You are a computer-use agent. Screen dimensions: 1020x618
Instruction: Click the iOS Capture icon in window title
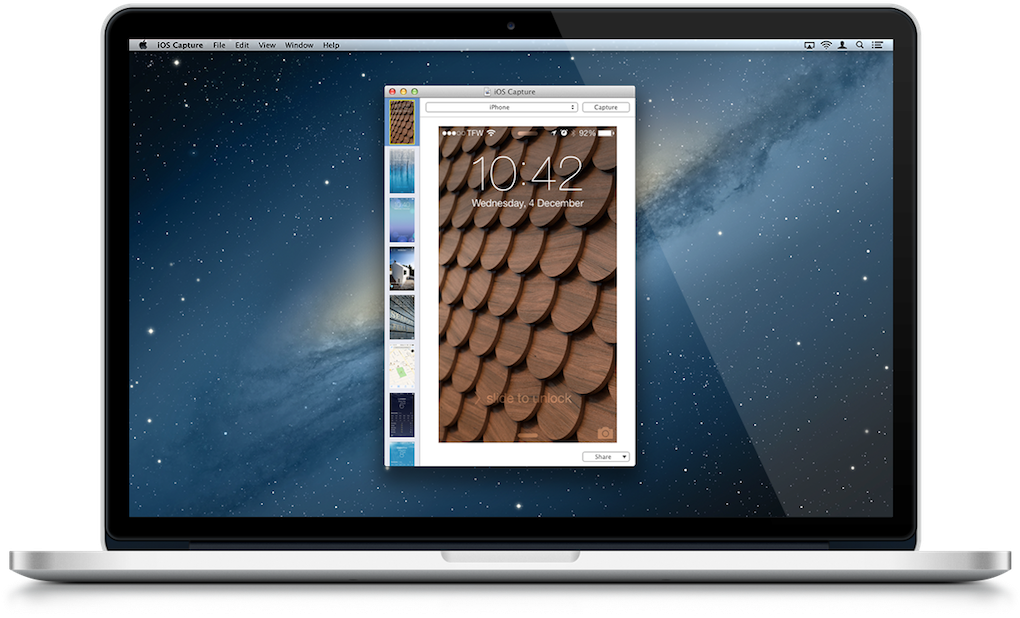click(489, 91)
